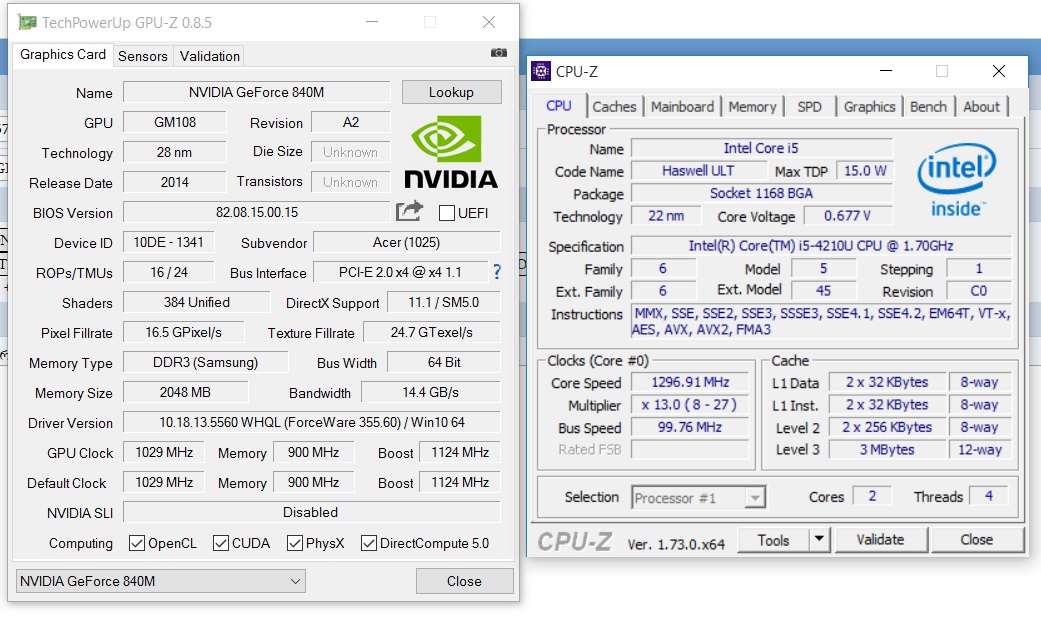Click the Level 3 cache value 3 MBytes

click(x=888, y=450)
